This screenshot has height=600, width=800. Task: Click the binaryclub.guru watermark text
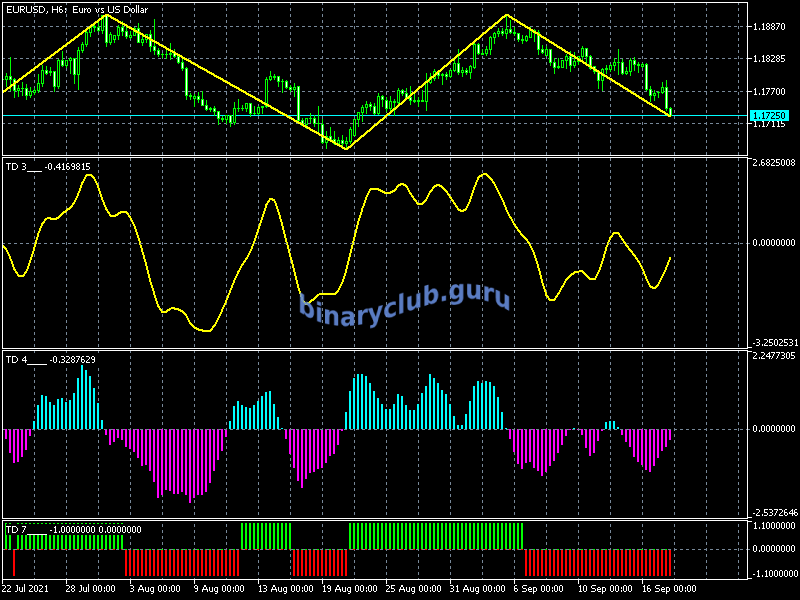[x=405, y=301]
